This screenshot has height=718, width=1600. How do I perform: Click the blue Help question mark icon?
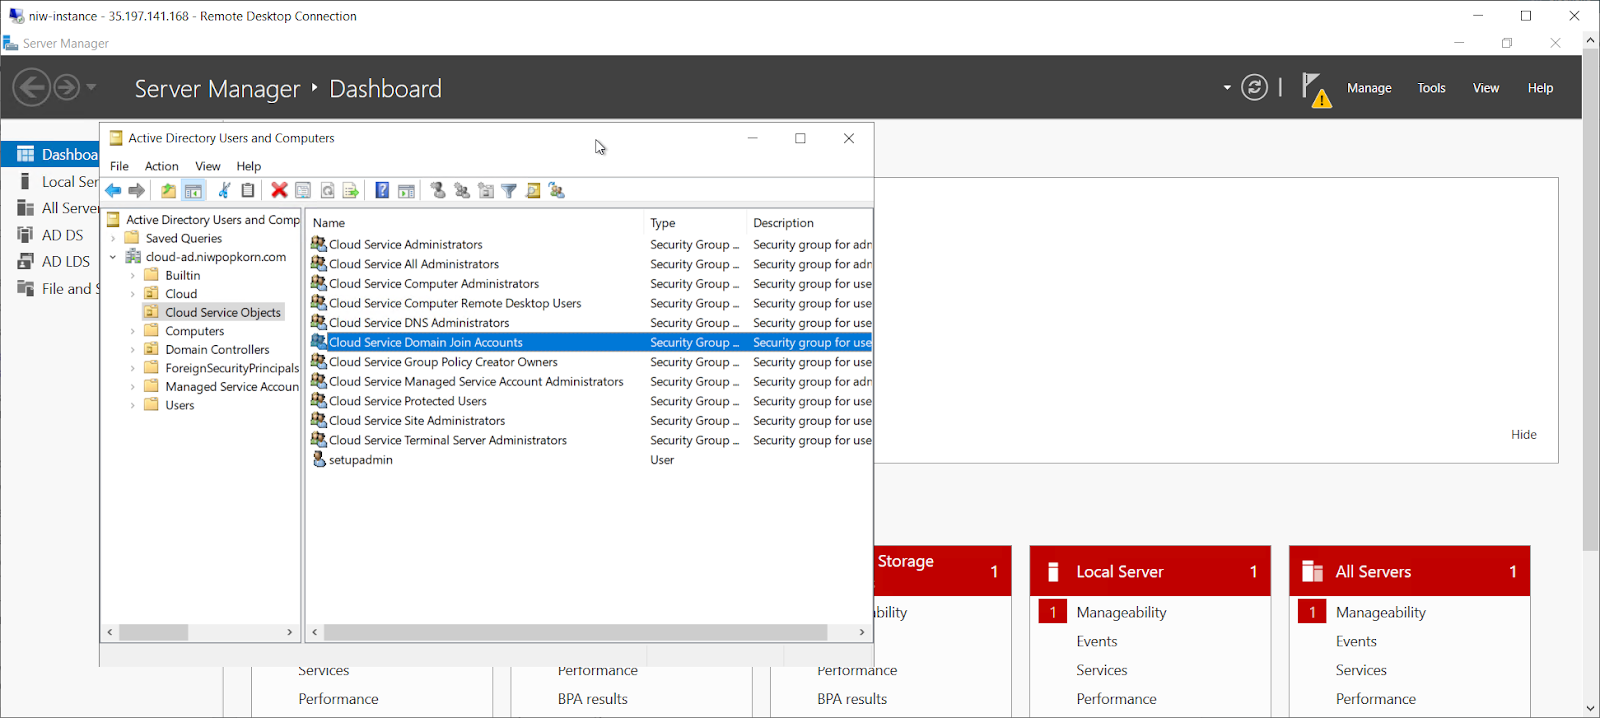pyautogui.click(x=382, y=190)
